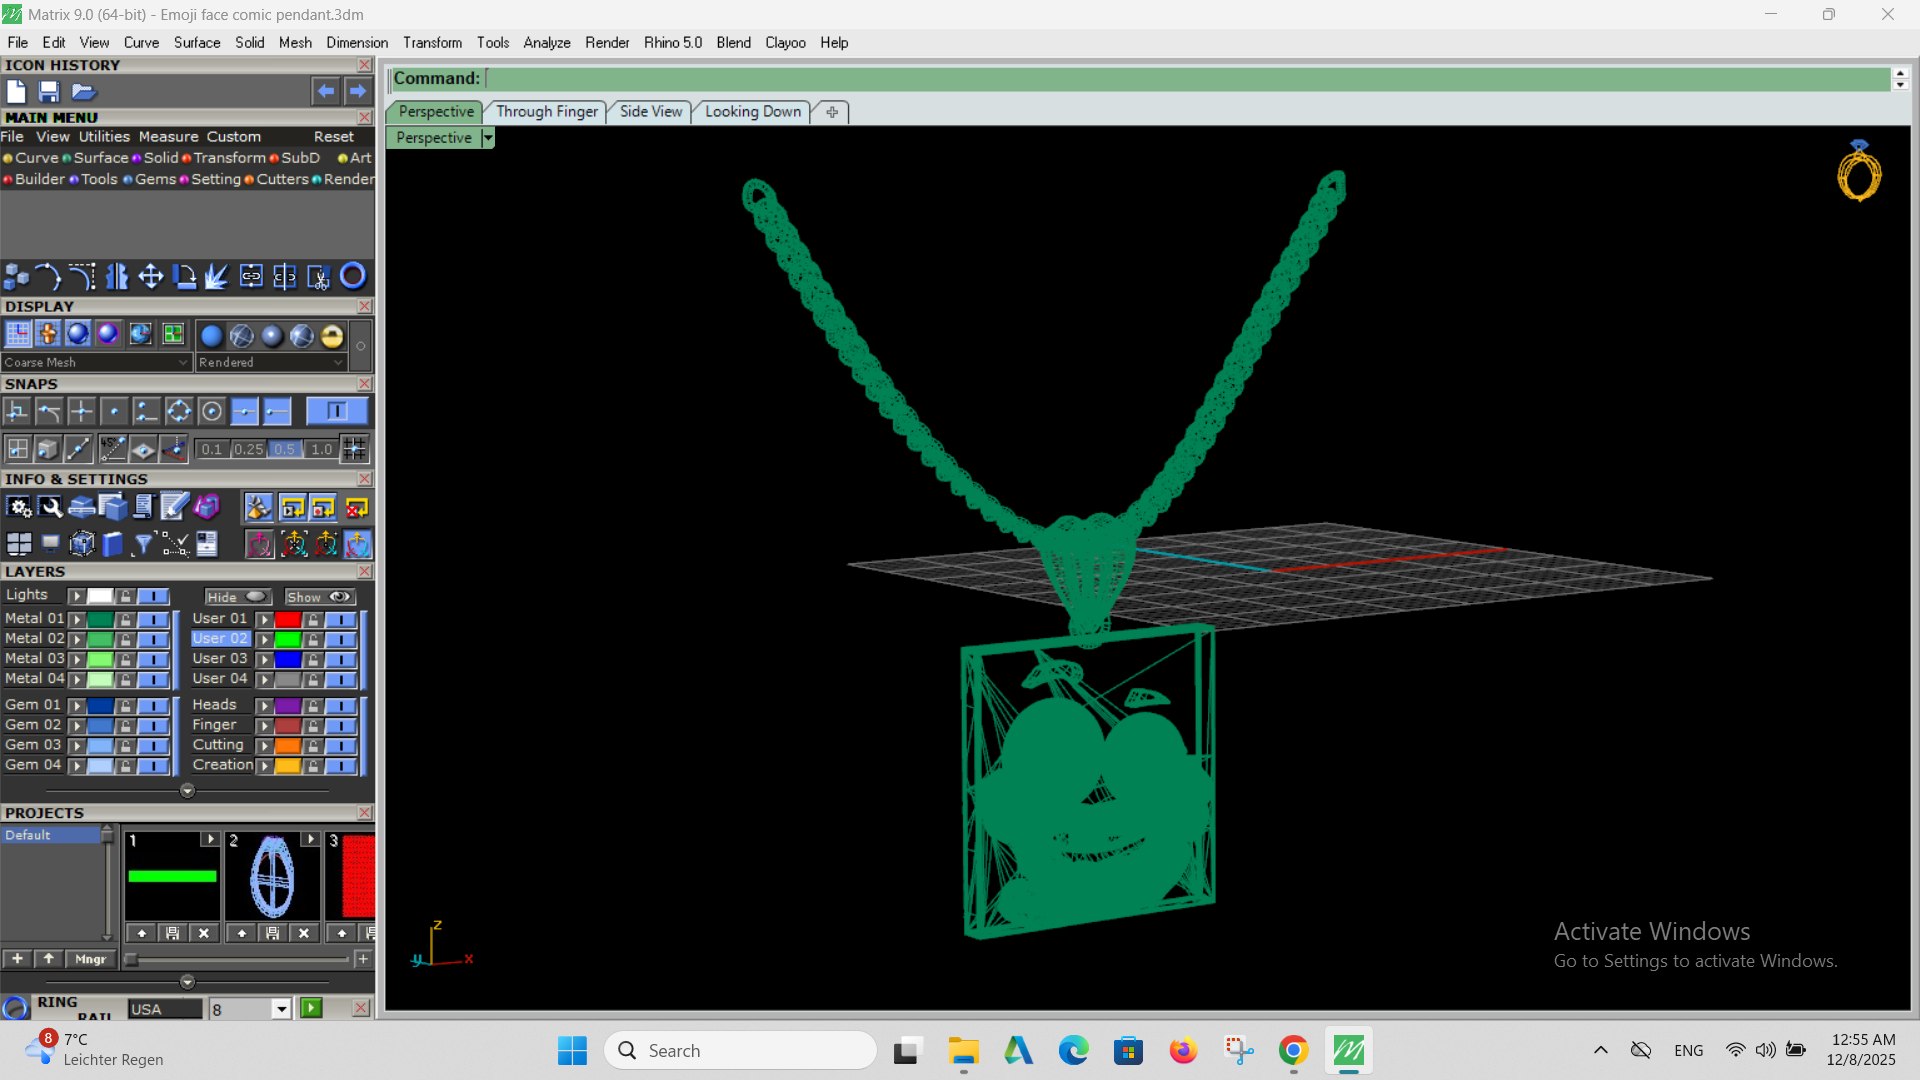Open the ring size 8 dropdown
The height and width of the screenshot is (1080, 1920).
(281, 1009)
